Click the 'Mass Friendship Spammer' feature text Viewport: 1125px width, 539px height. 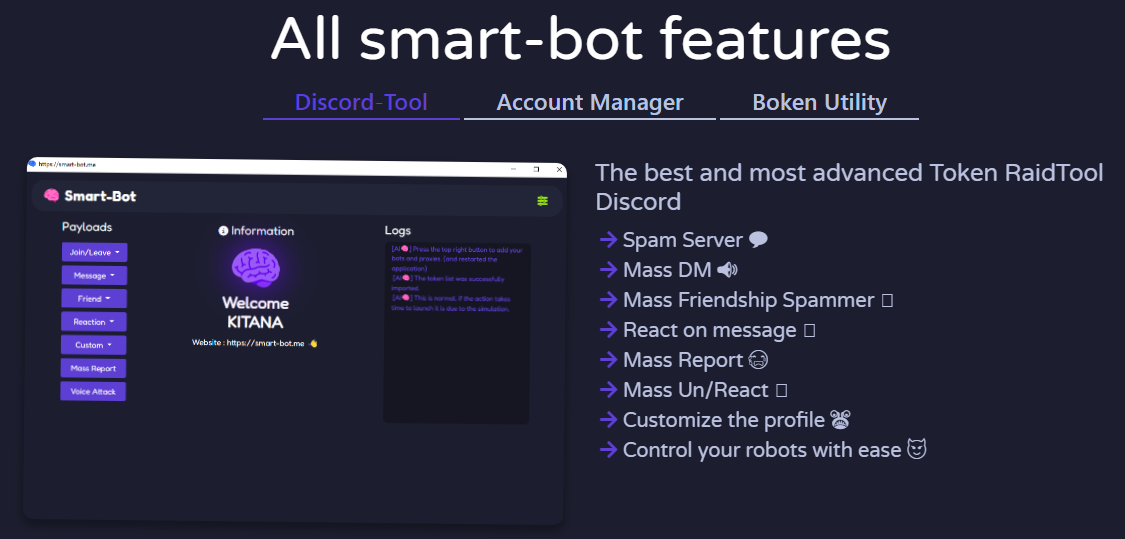click(x=749, y=300)
